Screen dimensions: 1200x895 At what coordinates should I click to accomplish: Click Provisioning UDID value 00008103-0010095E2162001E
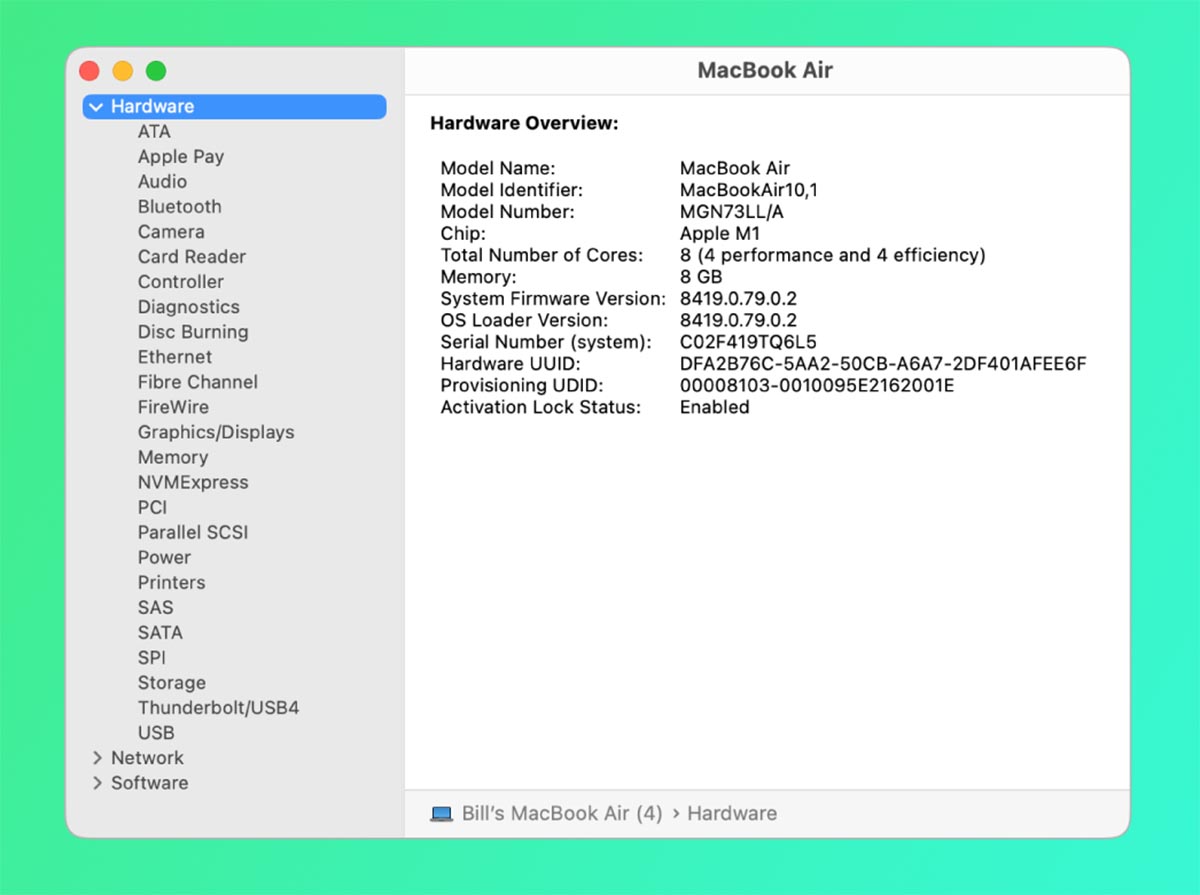[x=817, y=386]
